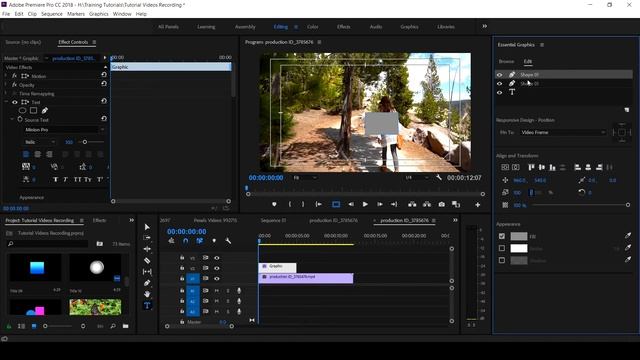Step forward one frame in Program monitor
The image size is (640, 360).
[380, 204]
